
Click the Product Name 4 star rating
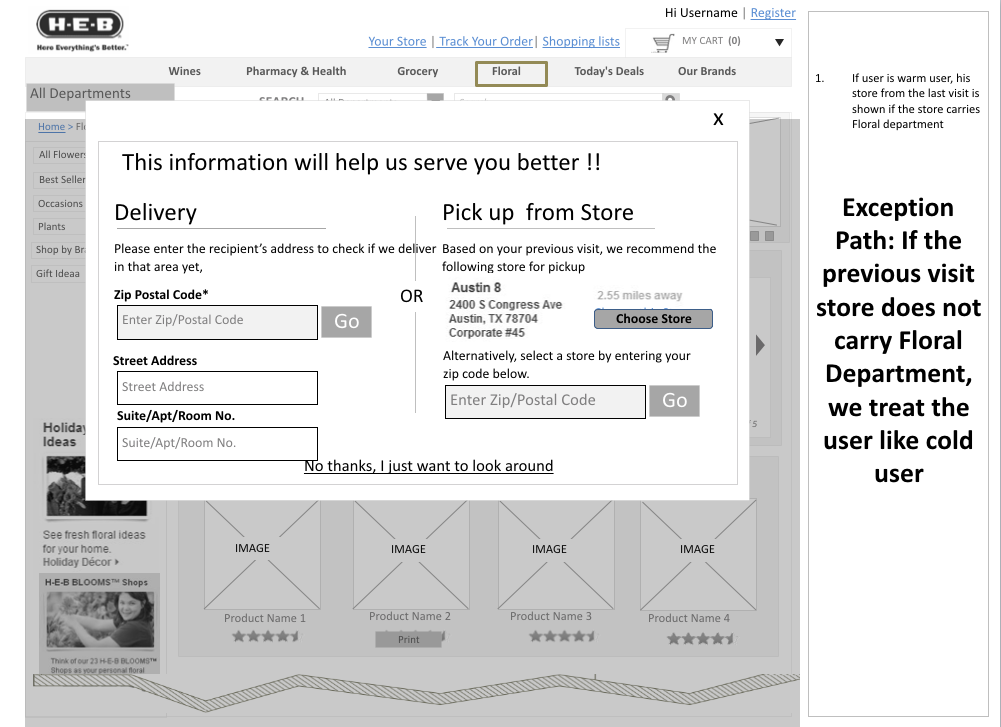701,638
